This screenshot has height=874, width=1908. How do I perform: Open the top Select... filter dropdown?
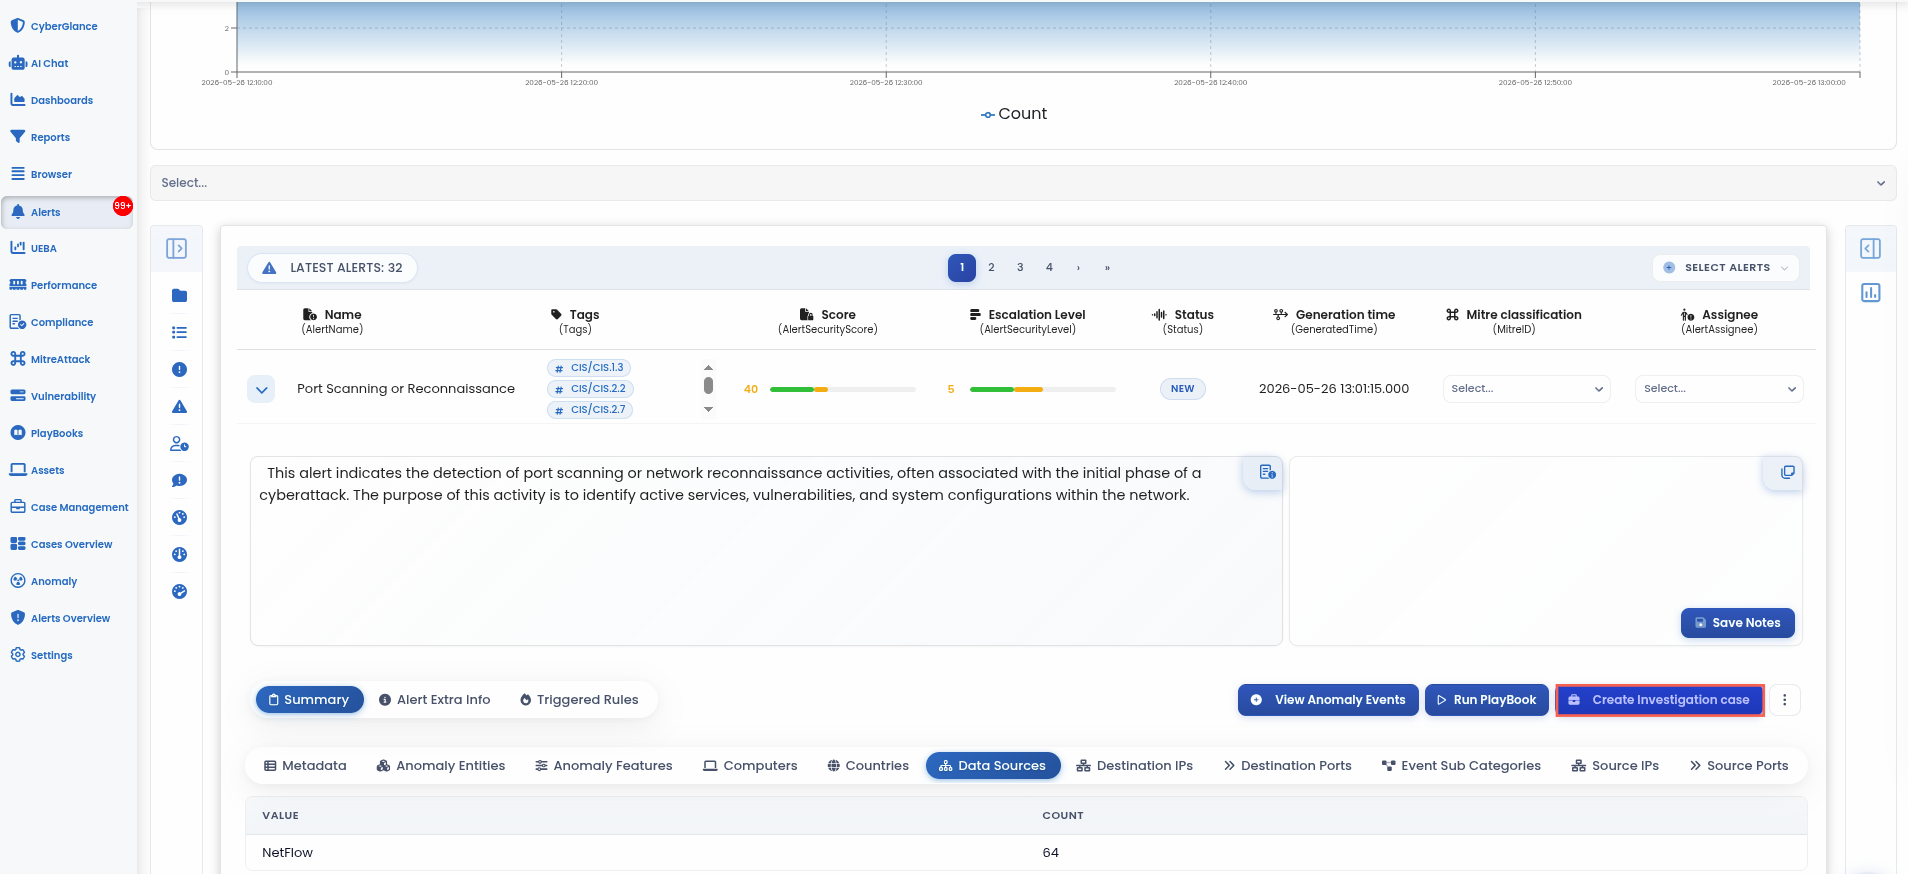point(1023,183)
